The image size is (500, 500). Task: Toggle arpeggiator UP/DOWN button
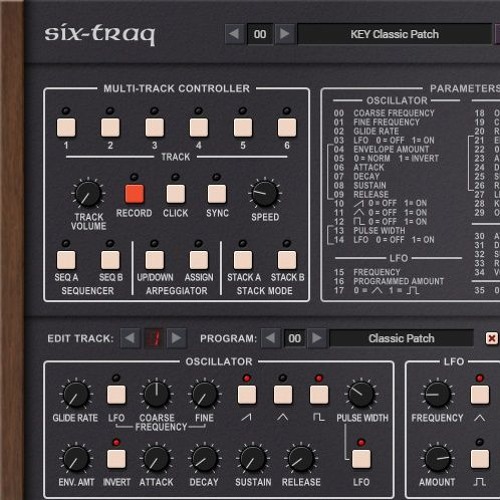pyautogui.click(x=155, y=260)
